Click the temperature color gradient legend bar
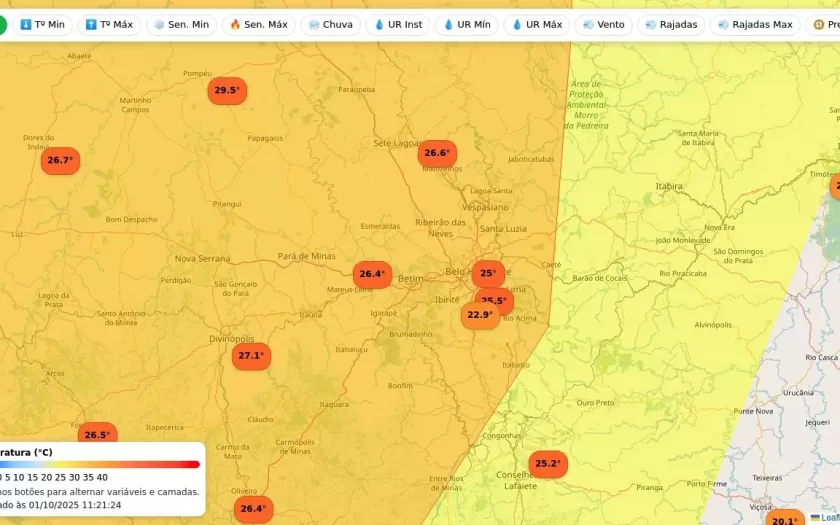 coord(100,464)
